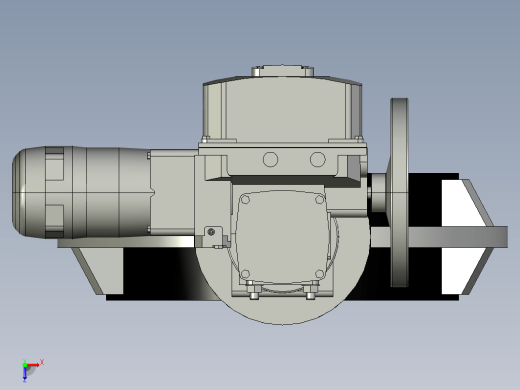
Task: Select the left bolt below the square cover
Action: tap(254, 291)
